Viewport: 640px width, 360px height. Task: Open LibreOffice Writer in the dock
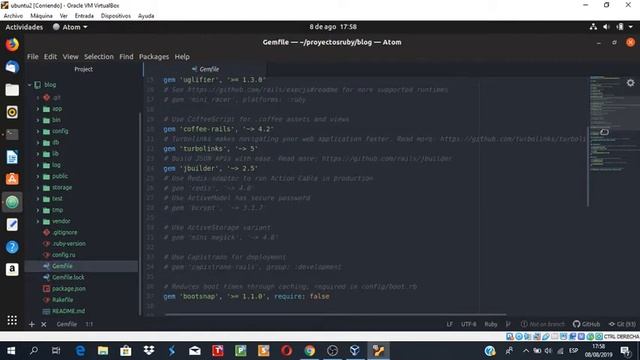click(12, 157)
